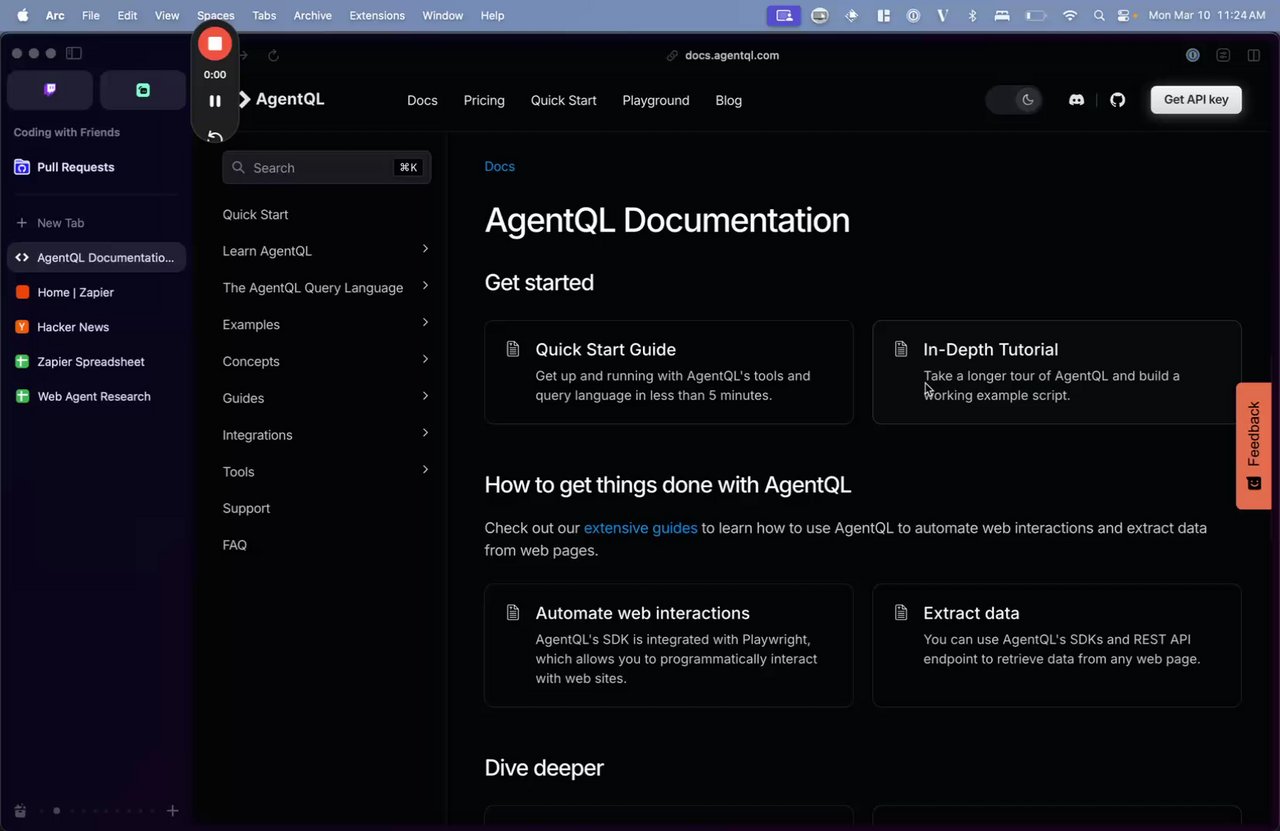The width and height of the screenshot is (1280, 831).
Task: Click the plus icon at sidebar bottom
Action: [x=172, y=811]
